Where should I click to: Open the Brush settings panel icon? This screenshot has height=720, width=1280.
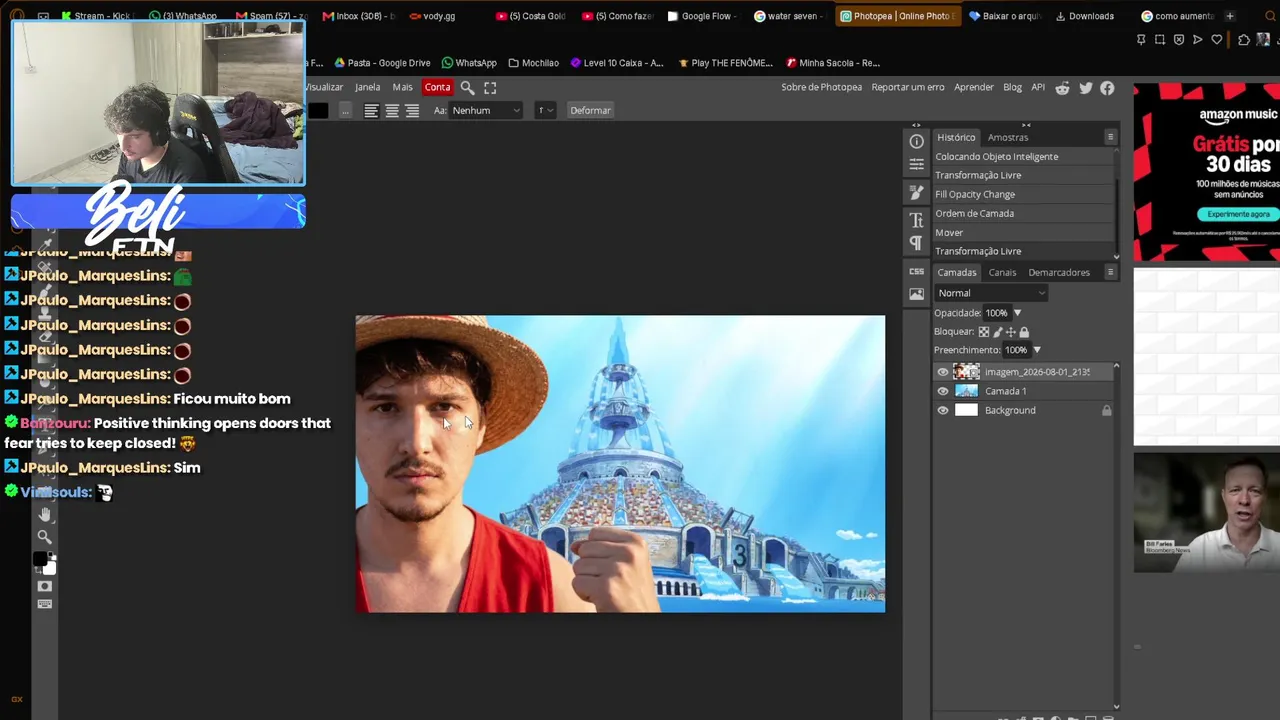click(x=916, y=192)
